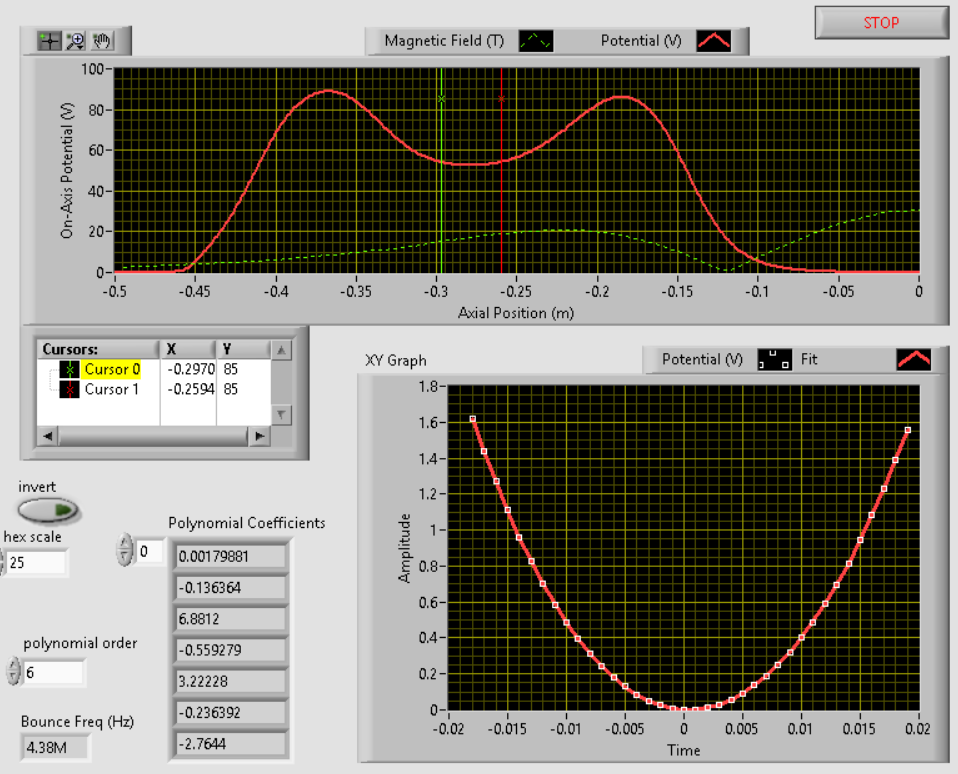Click the Fit legend plot icon
The width and height of the screenshot is (958, 774).
pos(914,359)
